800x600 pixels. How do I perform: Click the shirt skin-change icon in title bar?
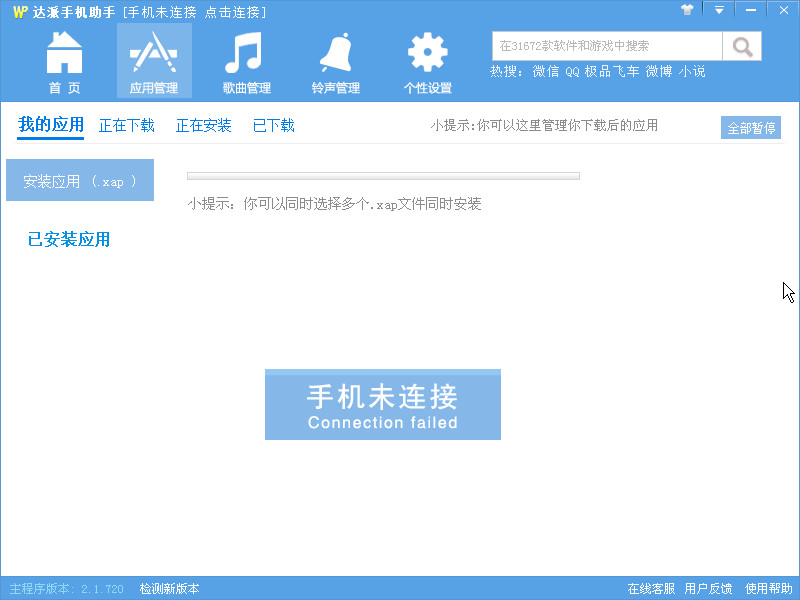click(x=687, y=10)
